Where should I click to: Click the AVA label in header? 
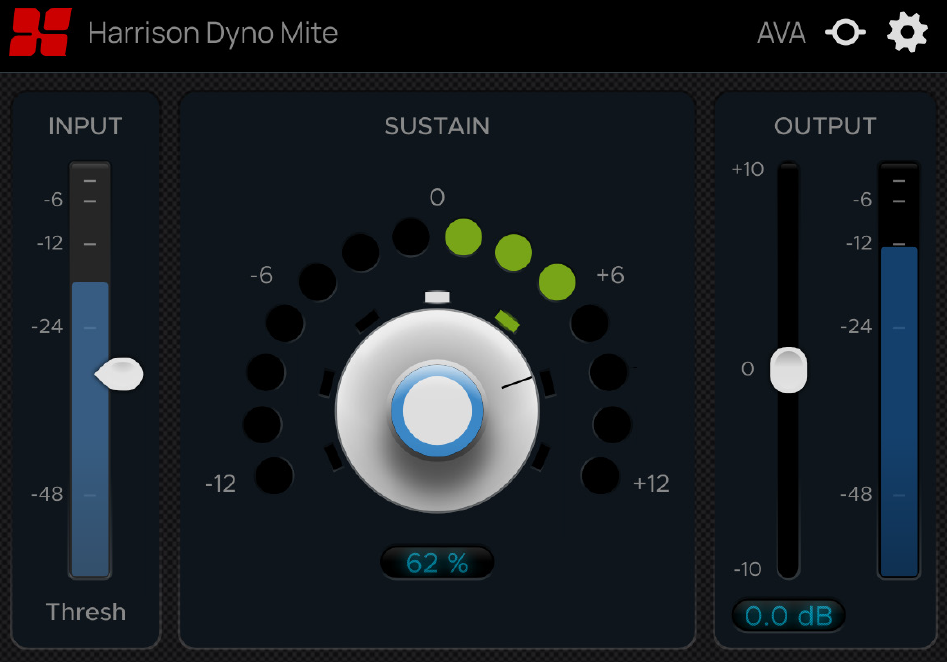pos(781,33)
